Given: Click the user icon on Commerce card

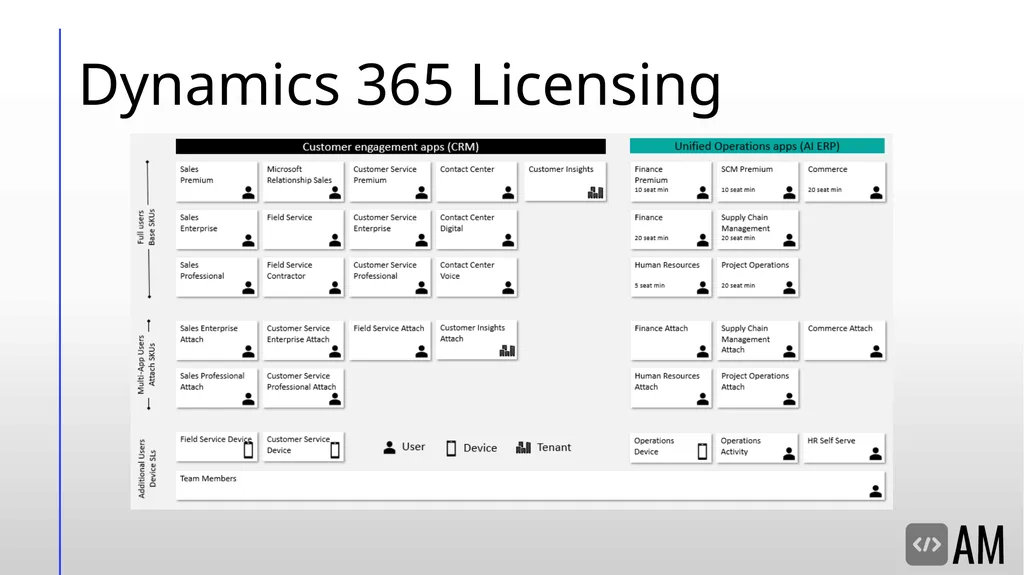Looking at the screenshot, I should pos(876,192).
